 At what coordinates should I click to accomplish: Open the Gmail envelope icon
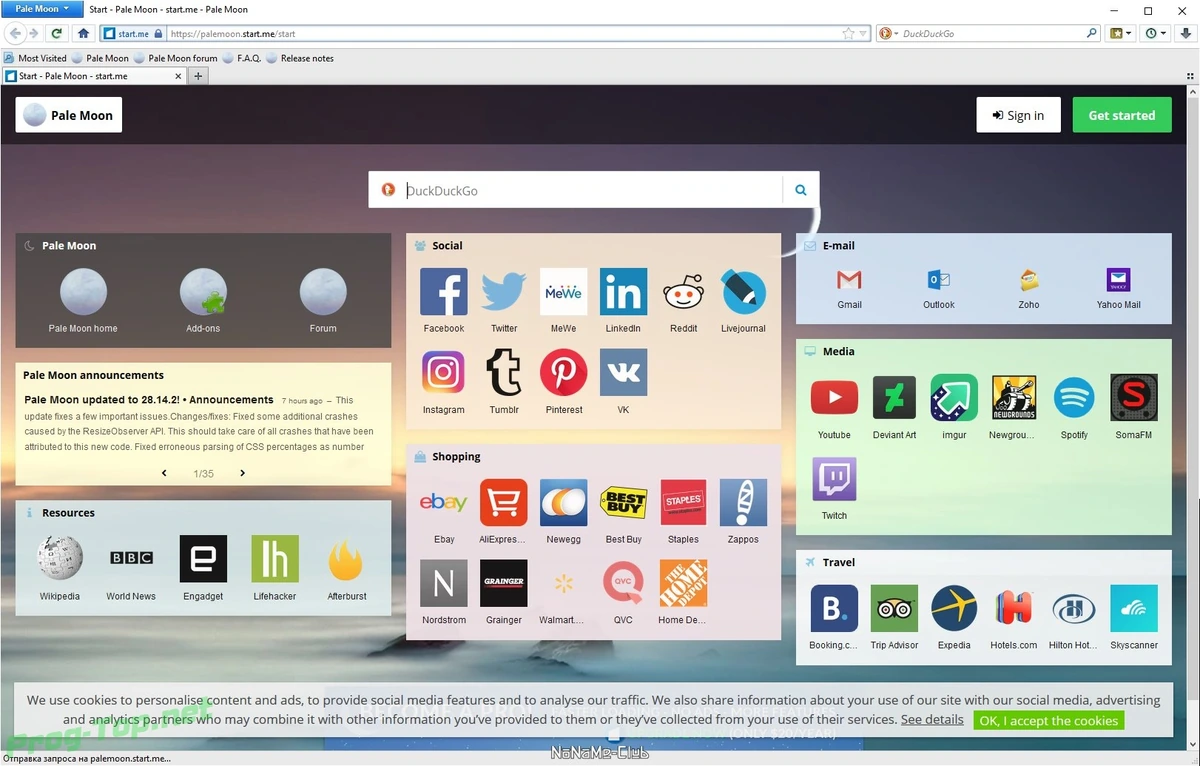[x=849, y=280]
